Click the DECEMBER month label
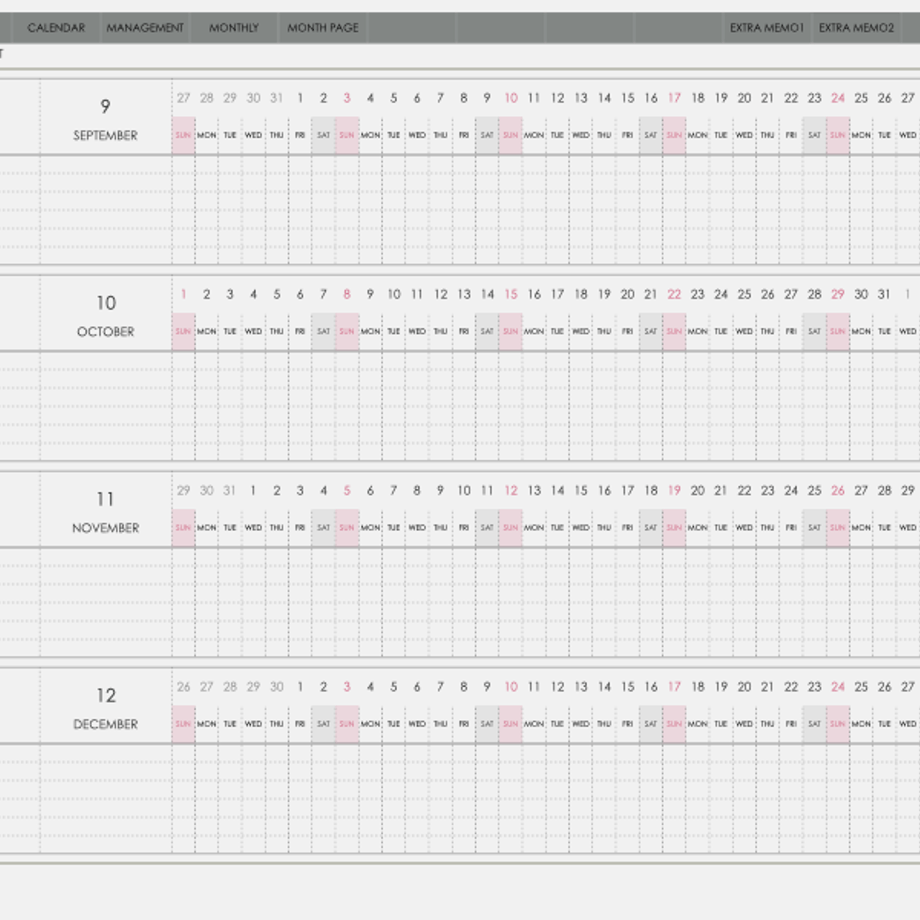 click(x=106, y=724)
